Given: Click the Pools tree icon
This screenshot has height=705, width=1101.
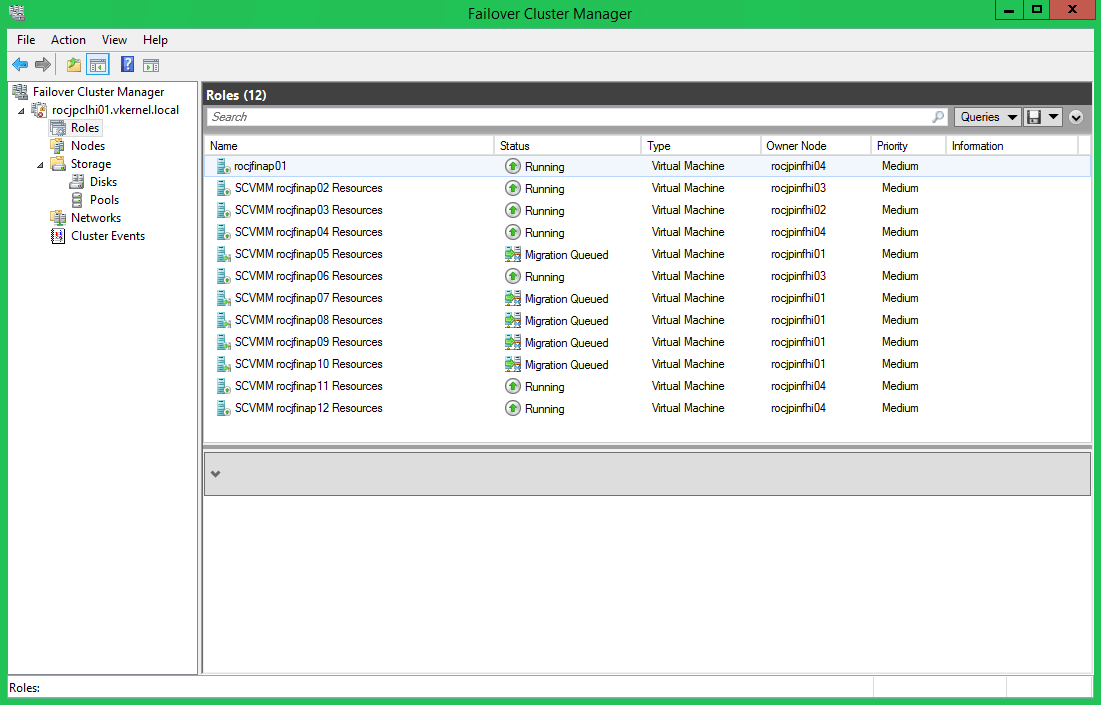Looking at the screenshot, I should click(77, 199).
